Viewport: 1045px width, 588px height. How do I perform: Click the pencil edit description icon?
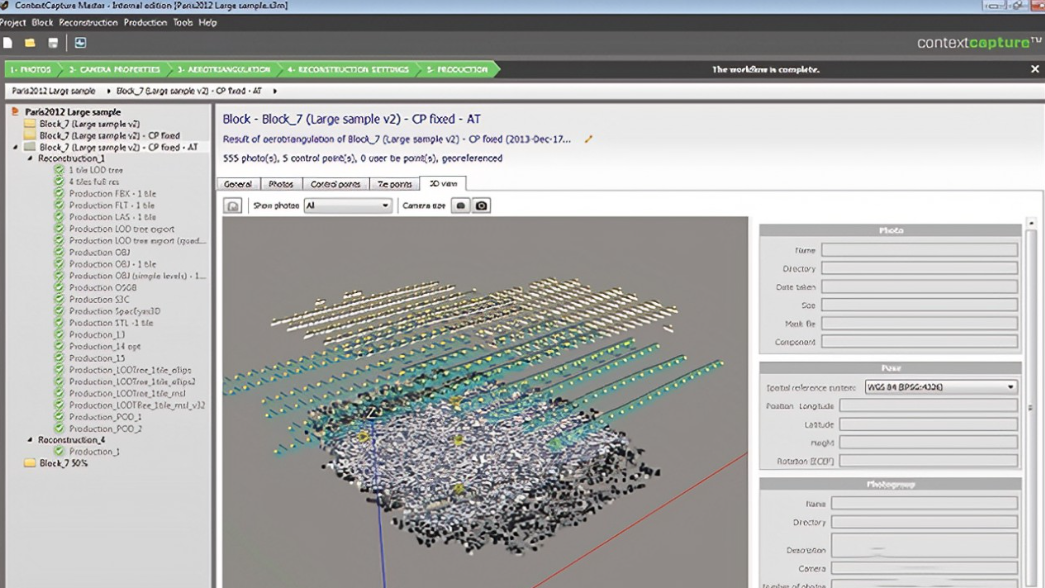tap(588, 139)
